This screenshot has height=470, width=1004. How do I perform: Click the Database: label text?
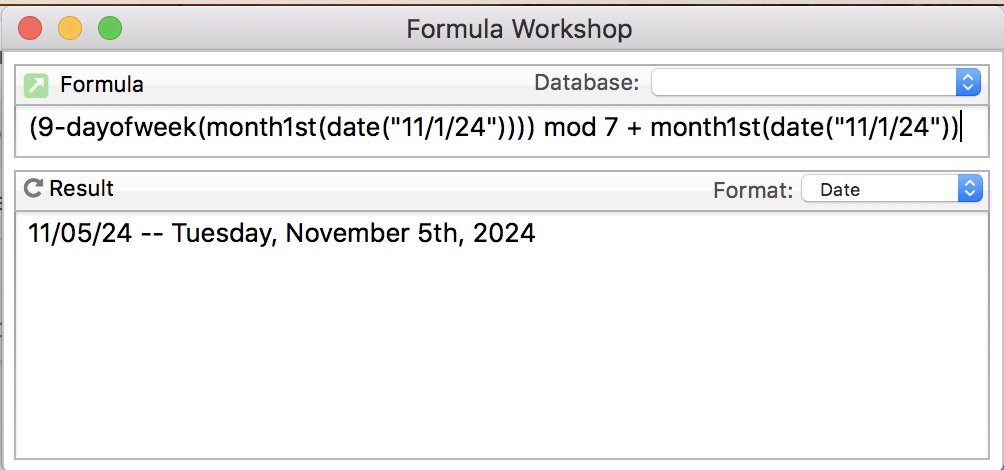tap(587, 83)
